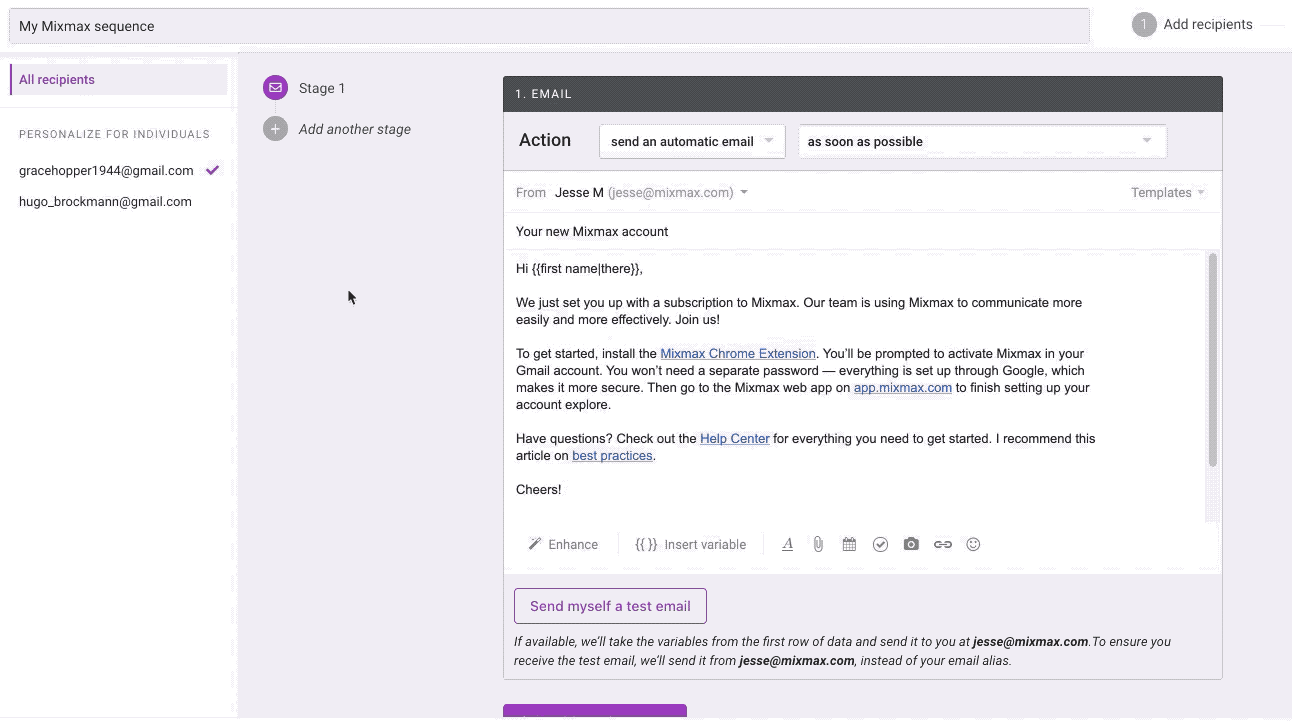
Task: Open the Templates dropdown
Action: click(x=1167, y=192)
